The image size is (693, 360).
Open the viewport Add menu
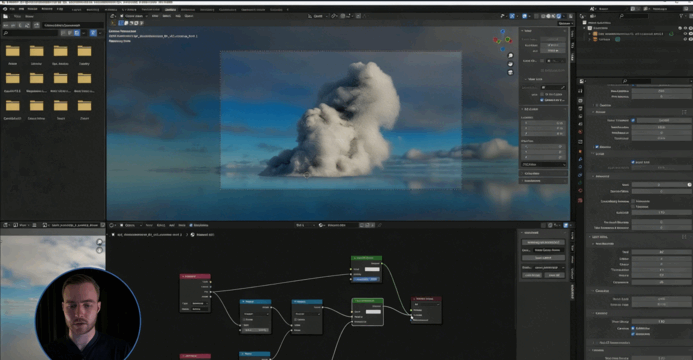click(178, 16)
